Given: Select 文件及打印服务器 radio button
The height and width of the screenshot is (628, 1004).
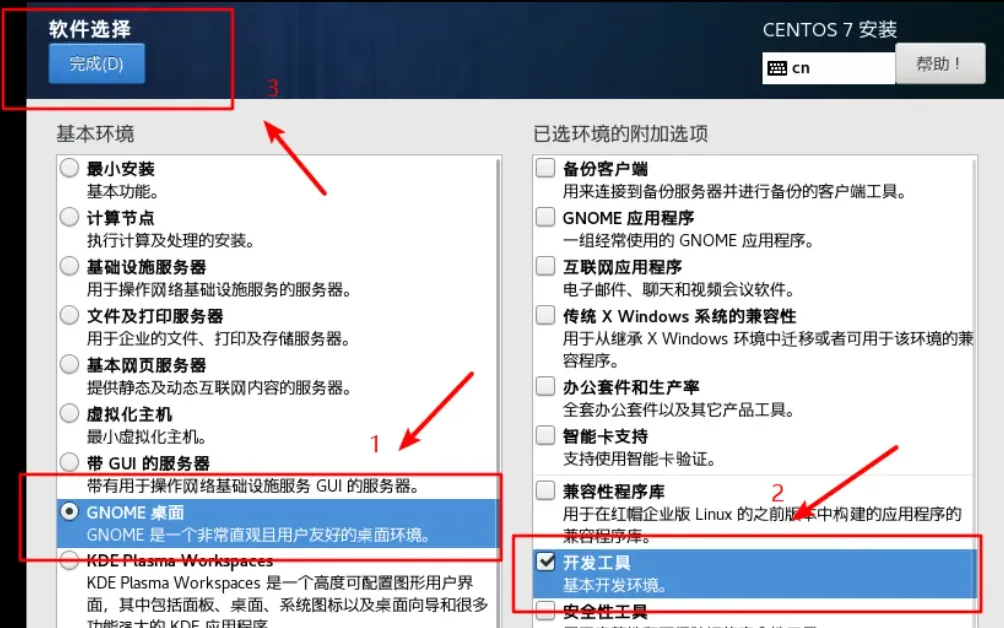Looking at the screenshot, I should pos(69,316).
